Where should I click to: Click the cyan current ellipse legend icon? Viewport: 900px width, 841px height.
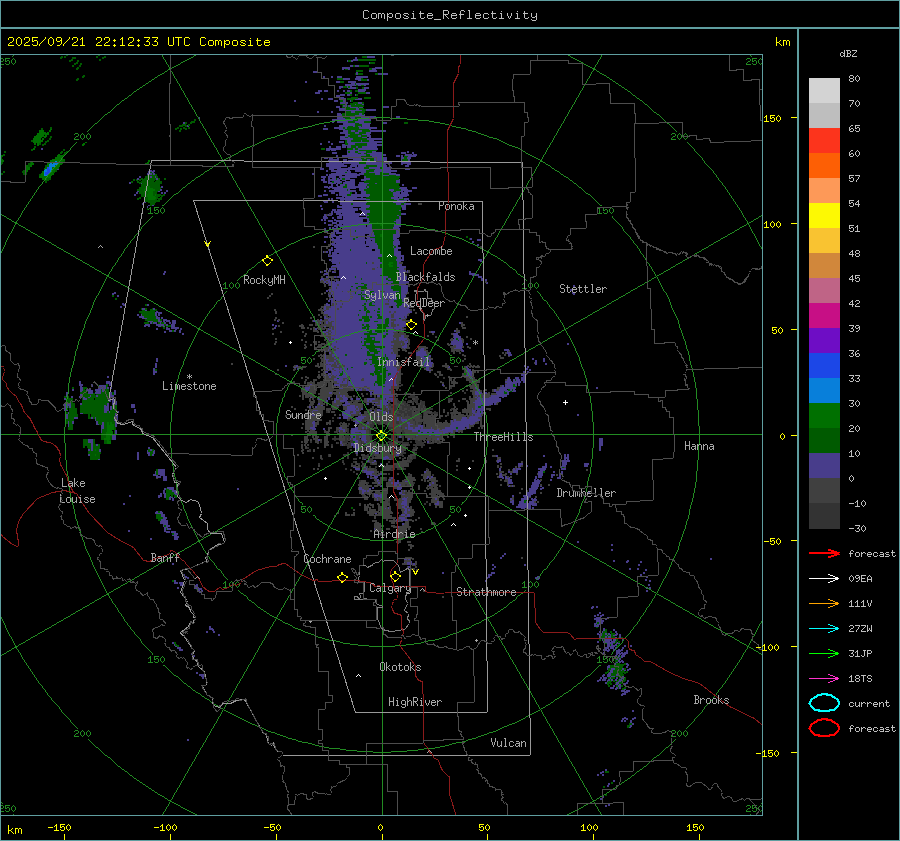[x=824, y=703]
